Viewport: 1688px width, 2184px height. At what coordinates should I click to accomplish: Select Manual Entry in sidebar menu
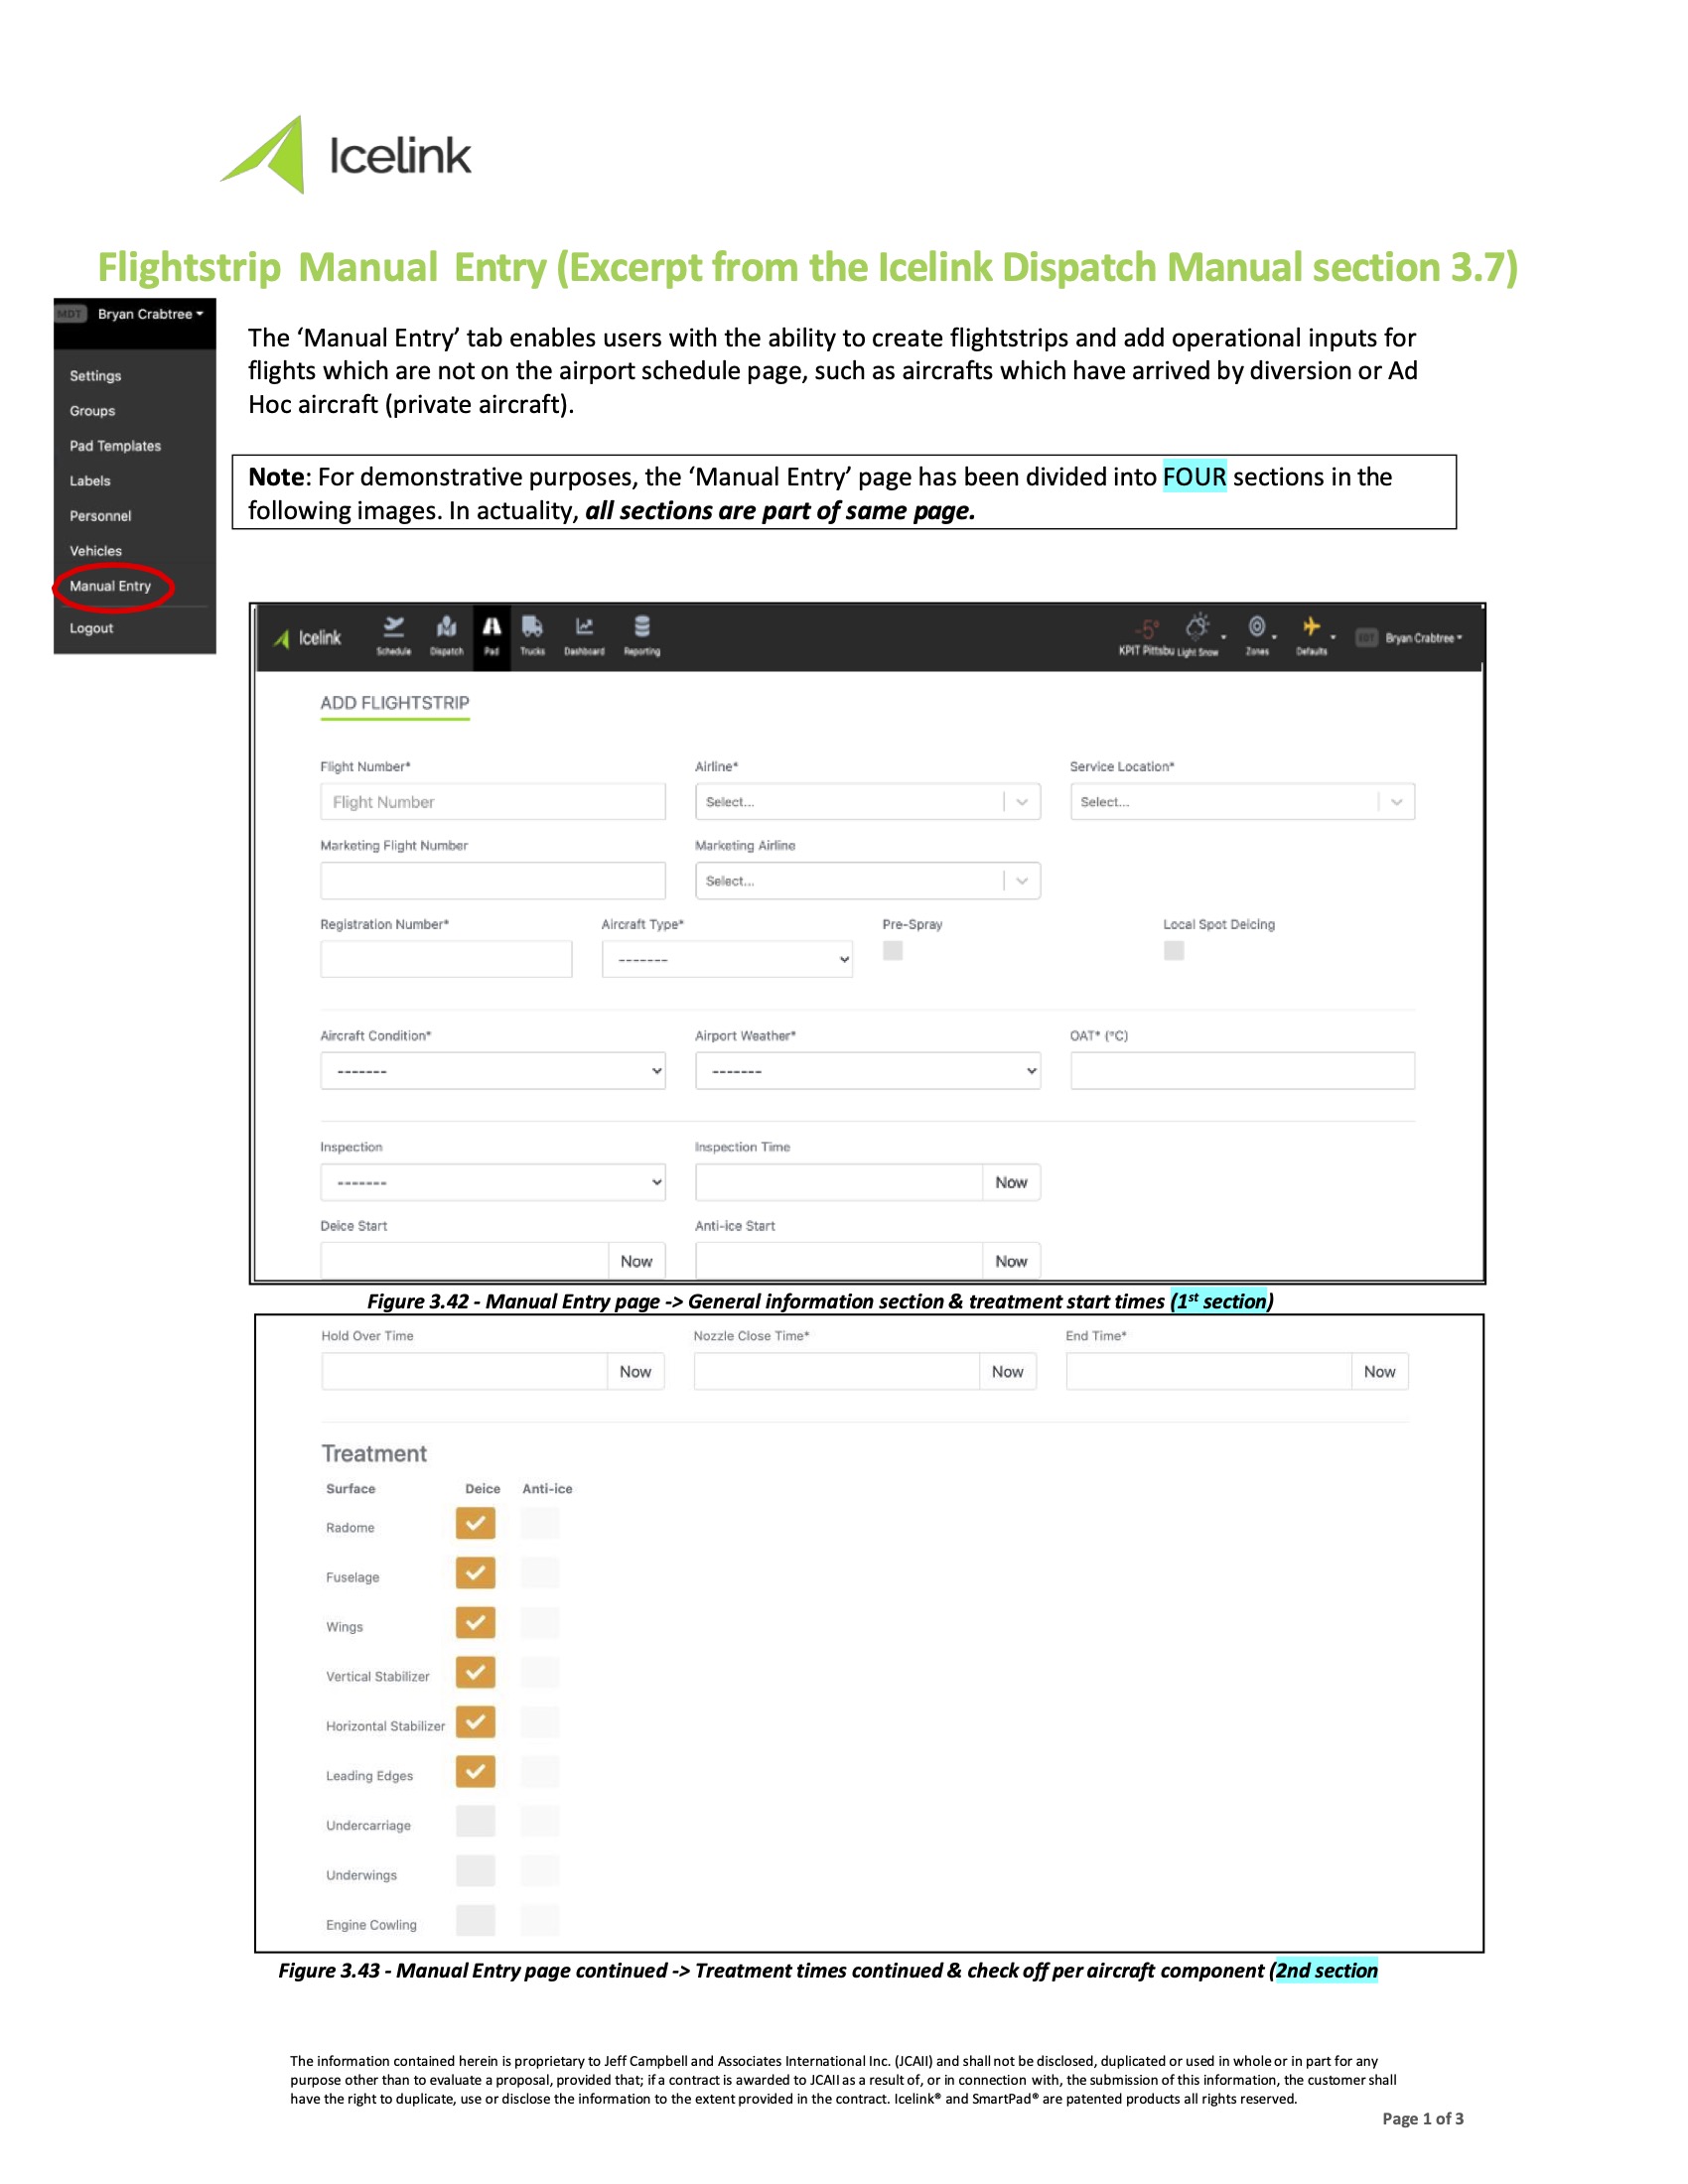tap(111, 586)
